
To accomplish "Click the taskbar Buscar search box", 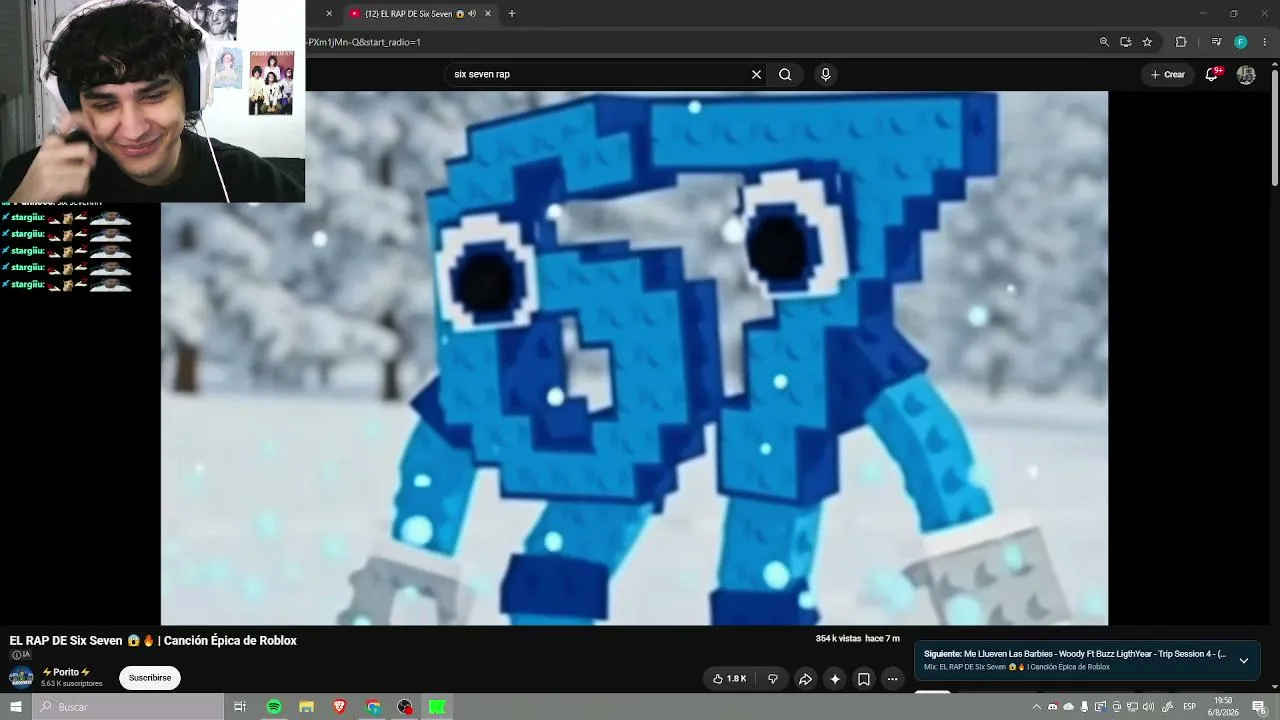I will coord(128,707).
